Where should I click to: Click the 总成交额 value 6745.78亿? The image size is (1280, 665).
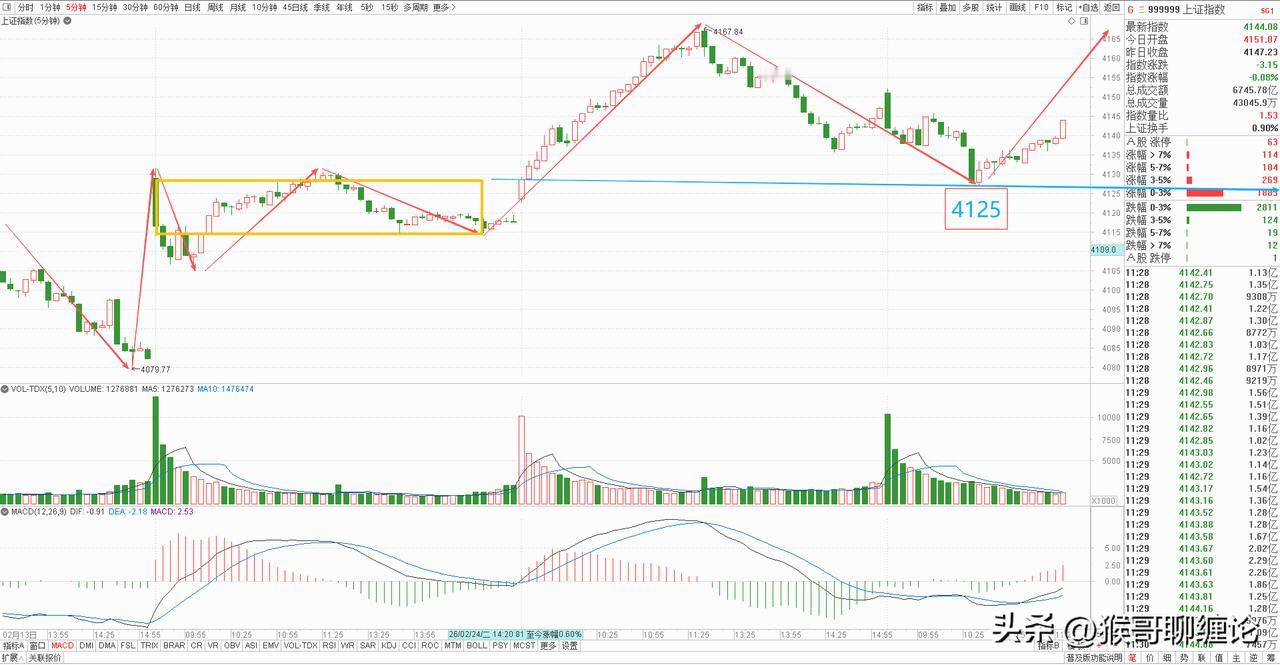tap(1254, 90)
